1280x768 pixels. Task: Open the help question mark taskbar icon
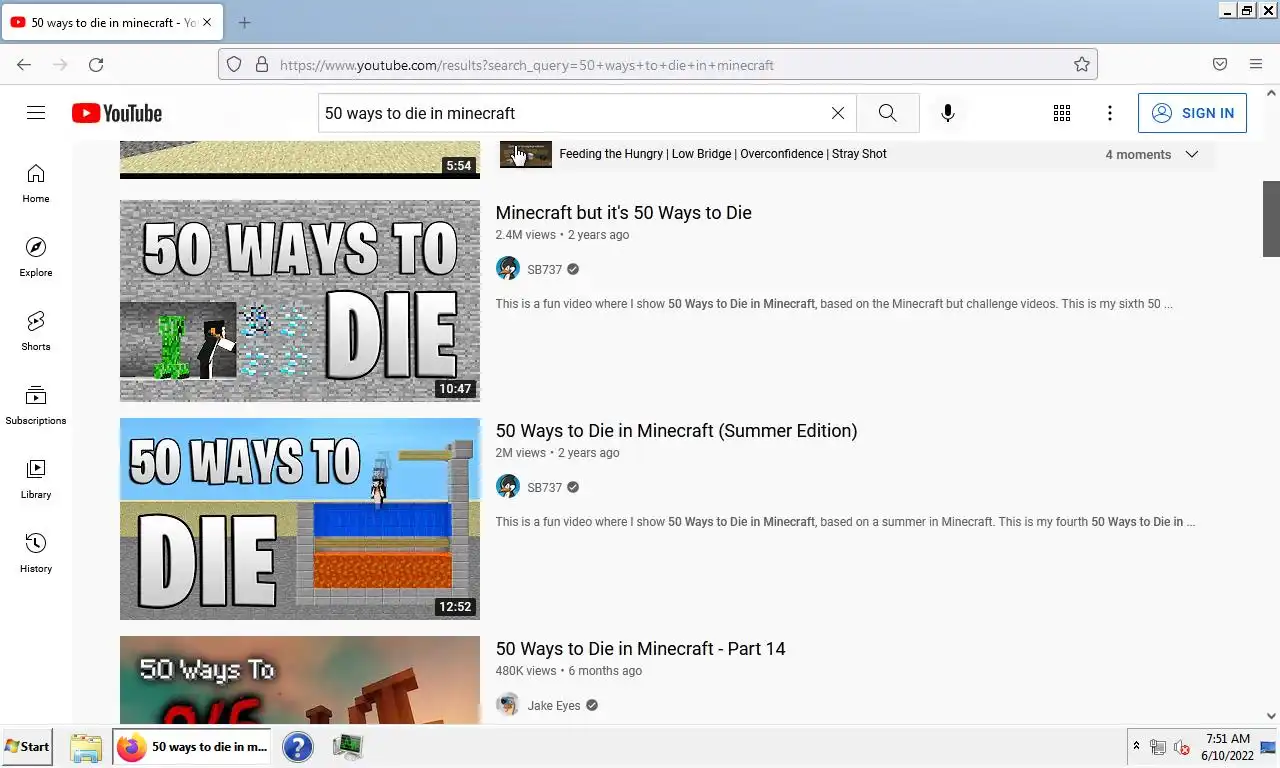click(x=298, y=747)
